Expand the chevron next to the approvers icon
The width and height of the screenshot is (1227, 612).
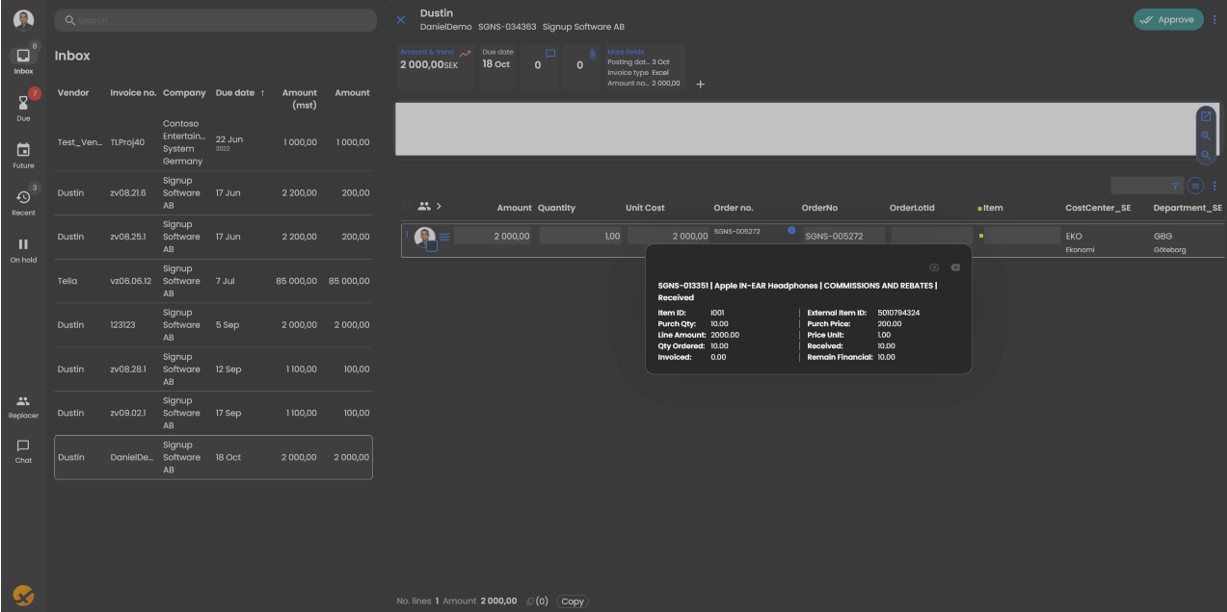pyautogui.click(x=438, y=207)
